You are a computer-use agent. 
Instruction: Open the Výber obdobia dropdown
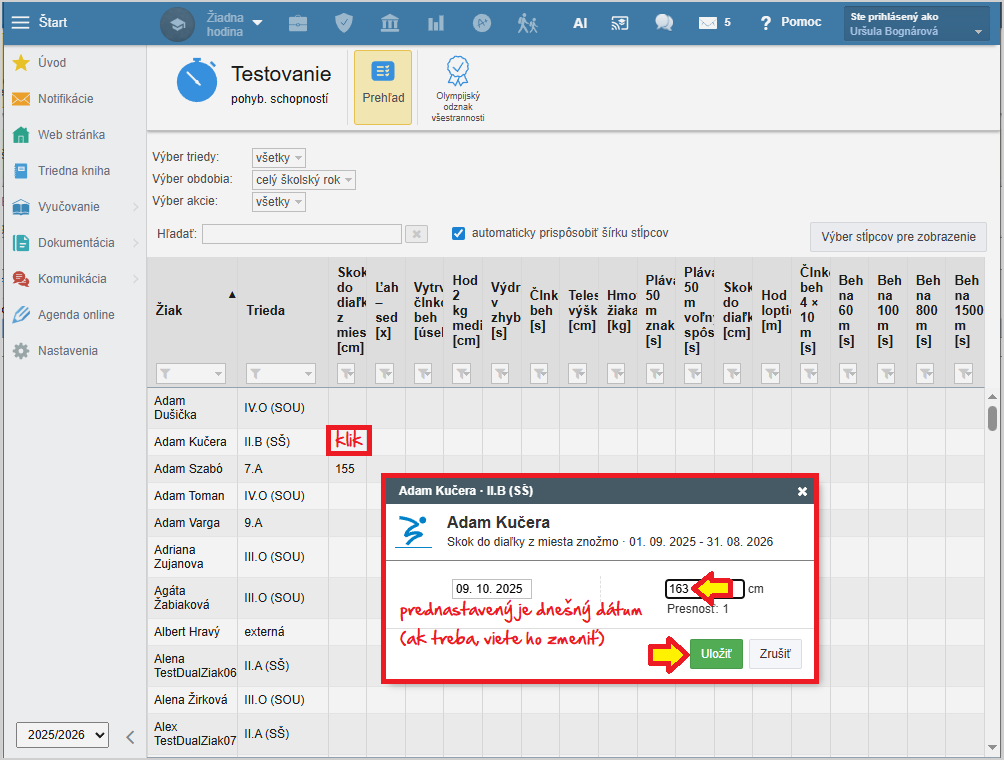click(304, 180)
